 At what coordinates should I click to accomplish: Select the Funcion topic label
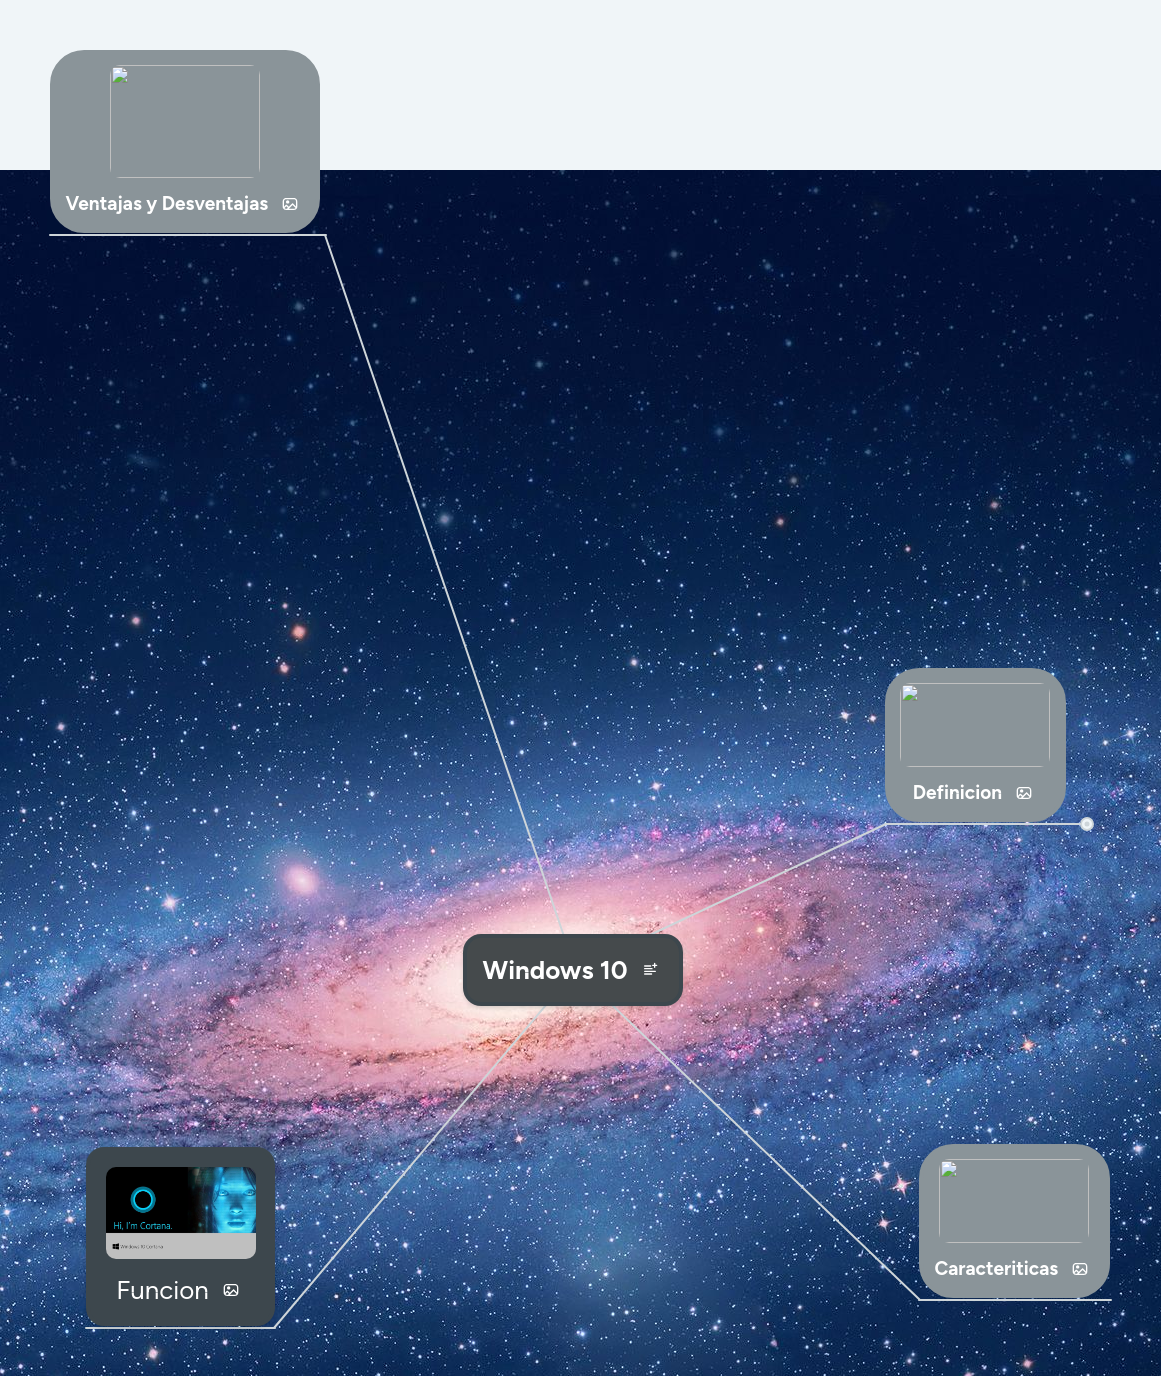[162, 1290]
